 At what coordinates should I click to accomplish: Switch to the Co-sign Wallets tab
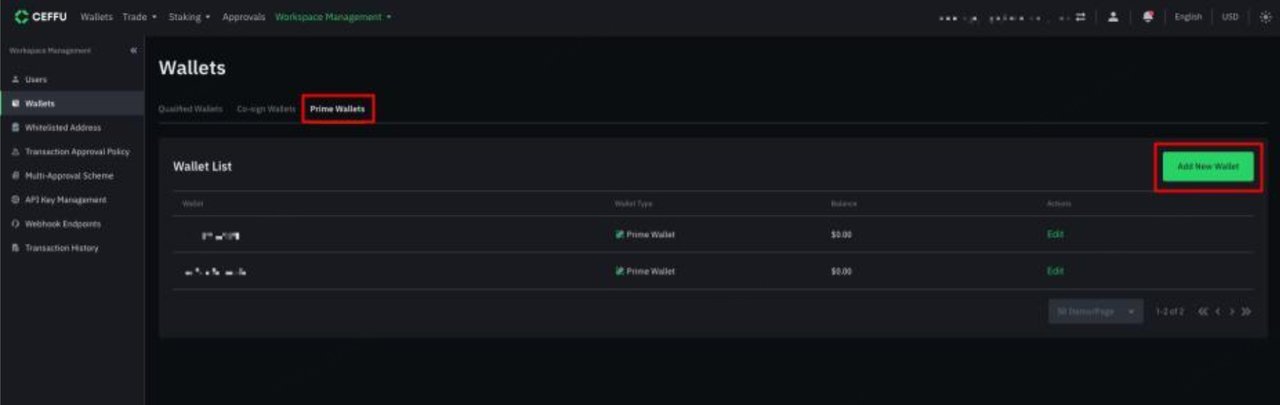[x=266, y=109]
